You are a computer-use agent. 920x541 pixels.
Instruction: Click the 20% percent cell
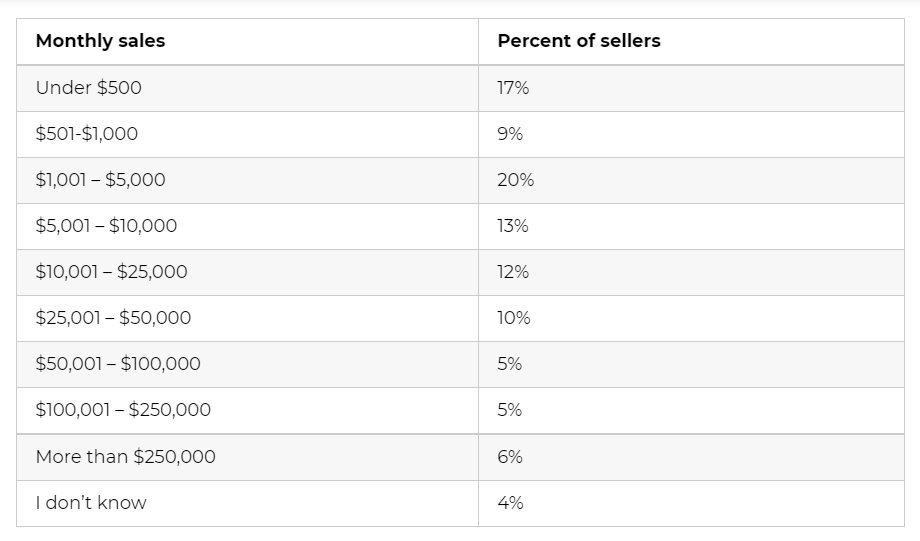point(515,180)
